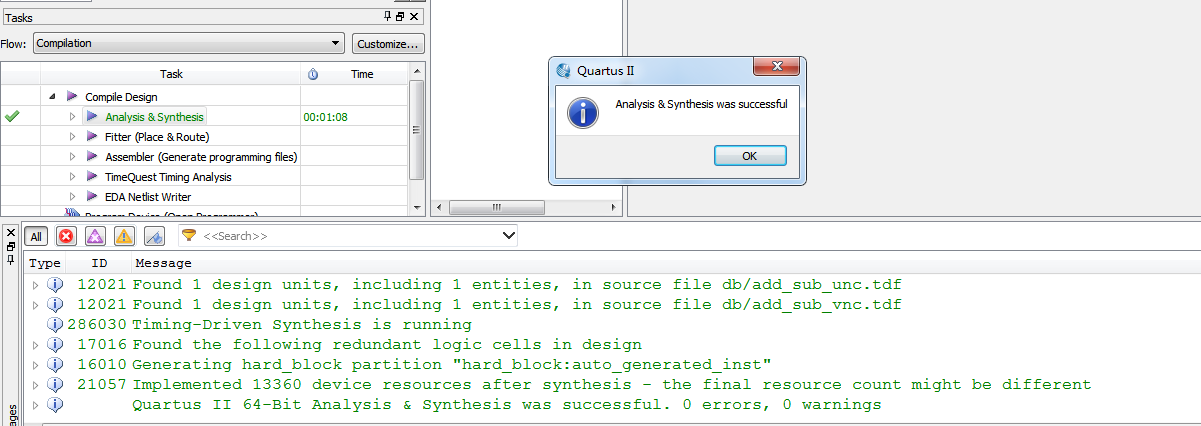Click the Assembler play icon
Viewport: 1201px width, 426px height.
coord(92,157)
